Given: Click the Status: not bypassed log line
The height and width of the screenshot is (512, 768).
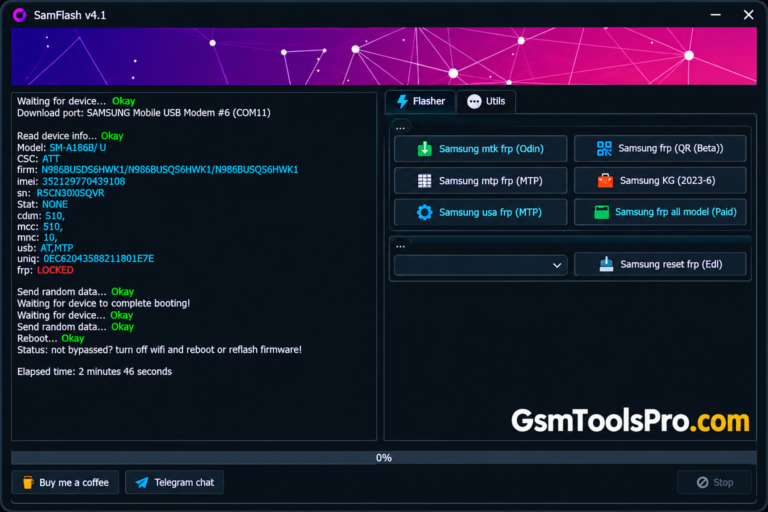Looking at the screenshot, I should [159, 350].
